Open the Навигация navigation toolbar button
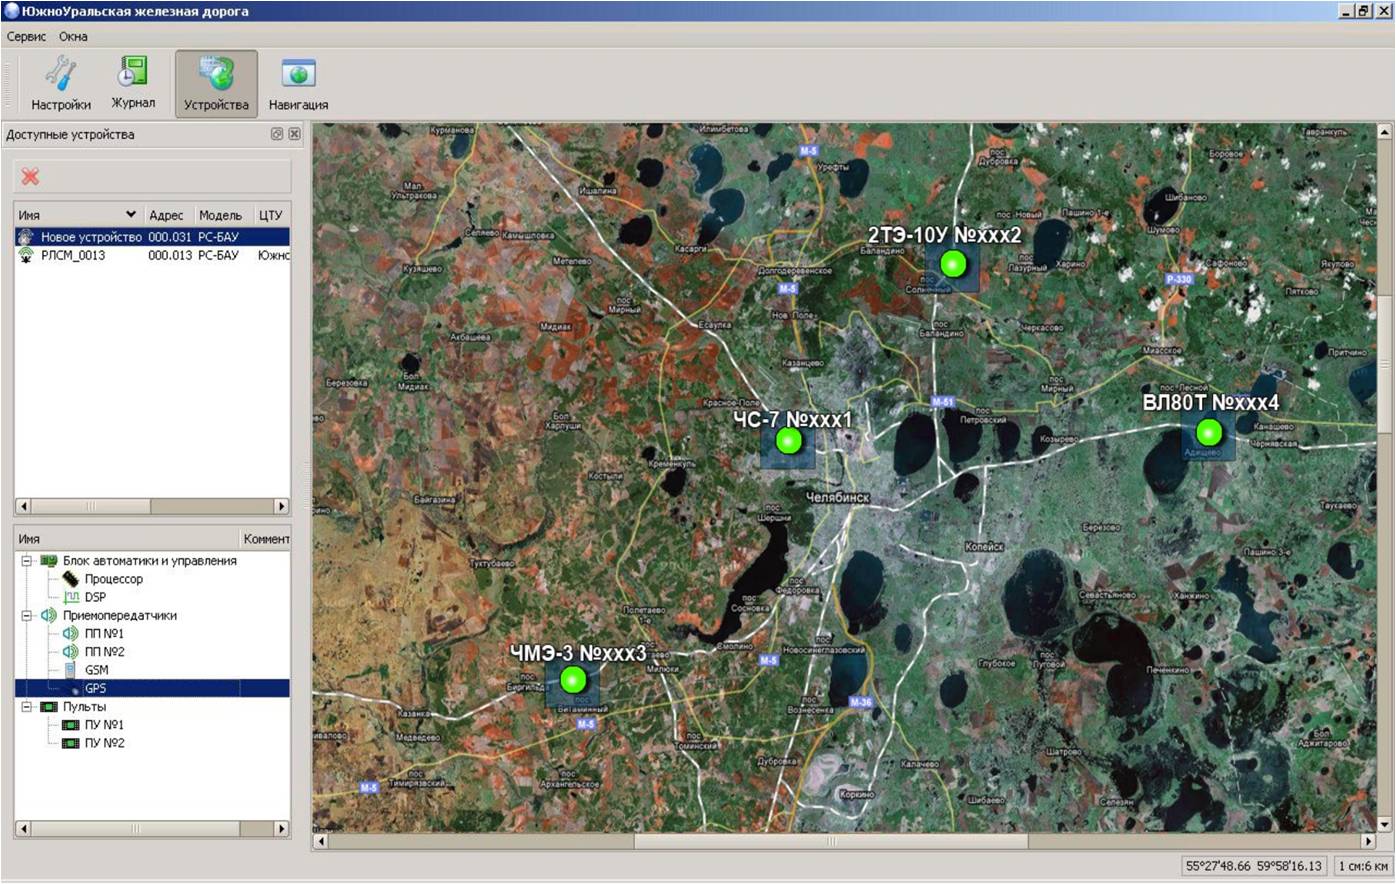 [x=298, y=84]
